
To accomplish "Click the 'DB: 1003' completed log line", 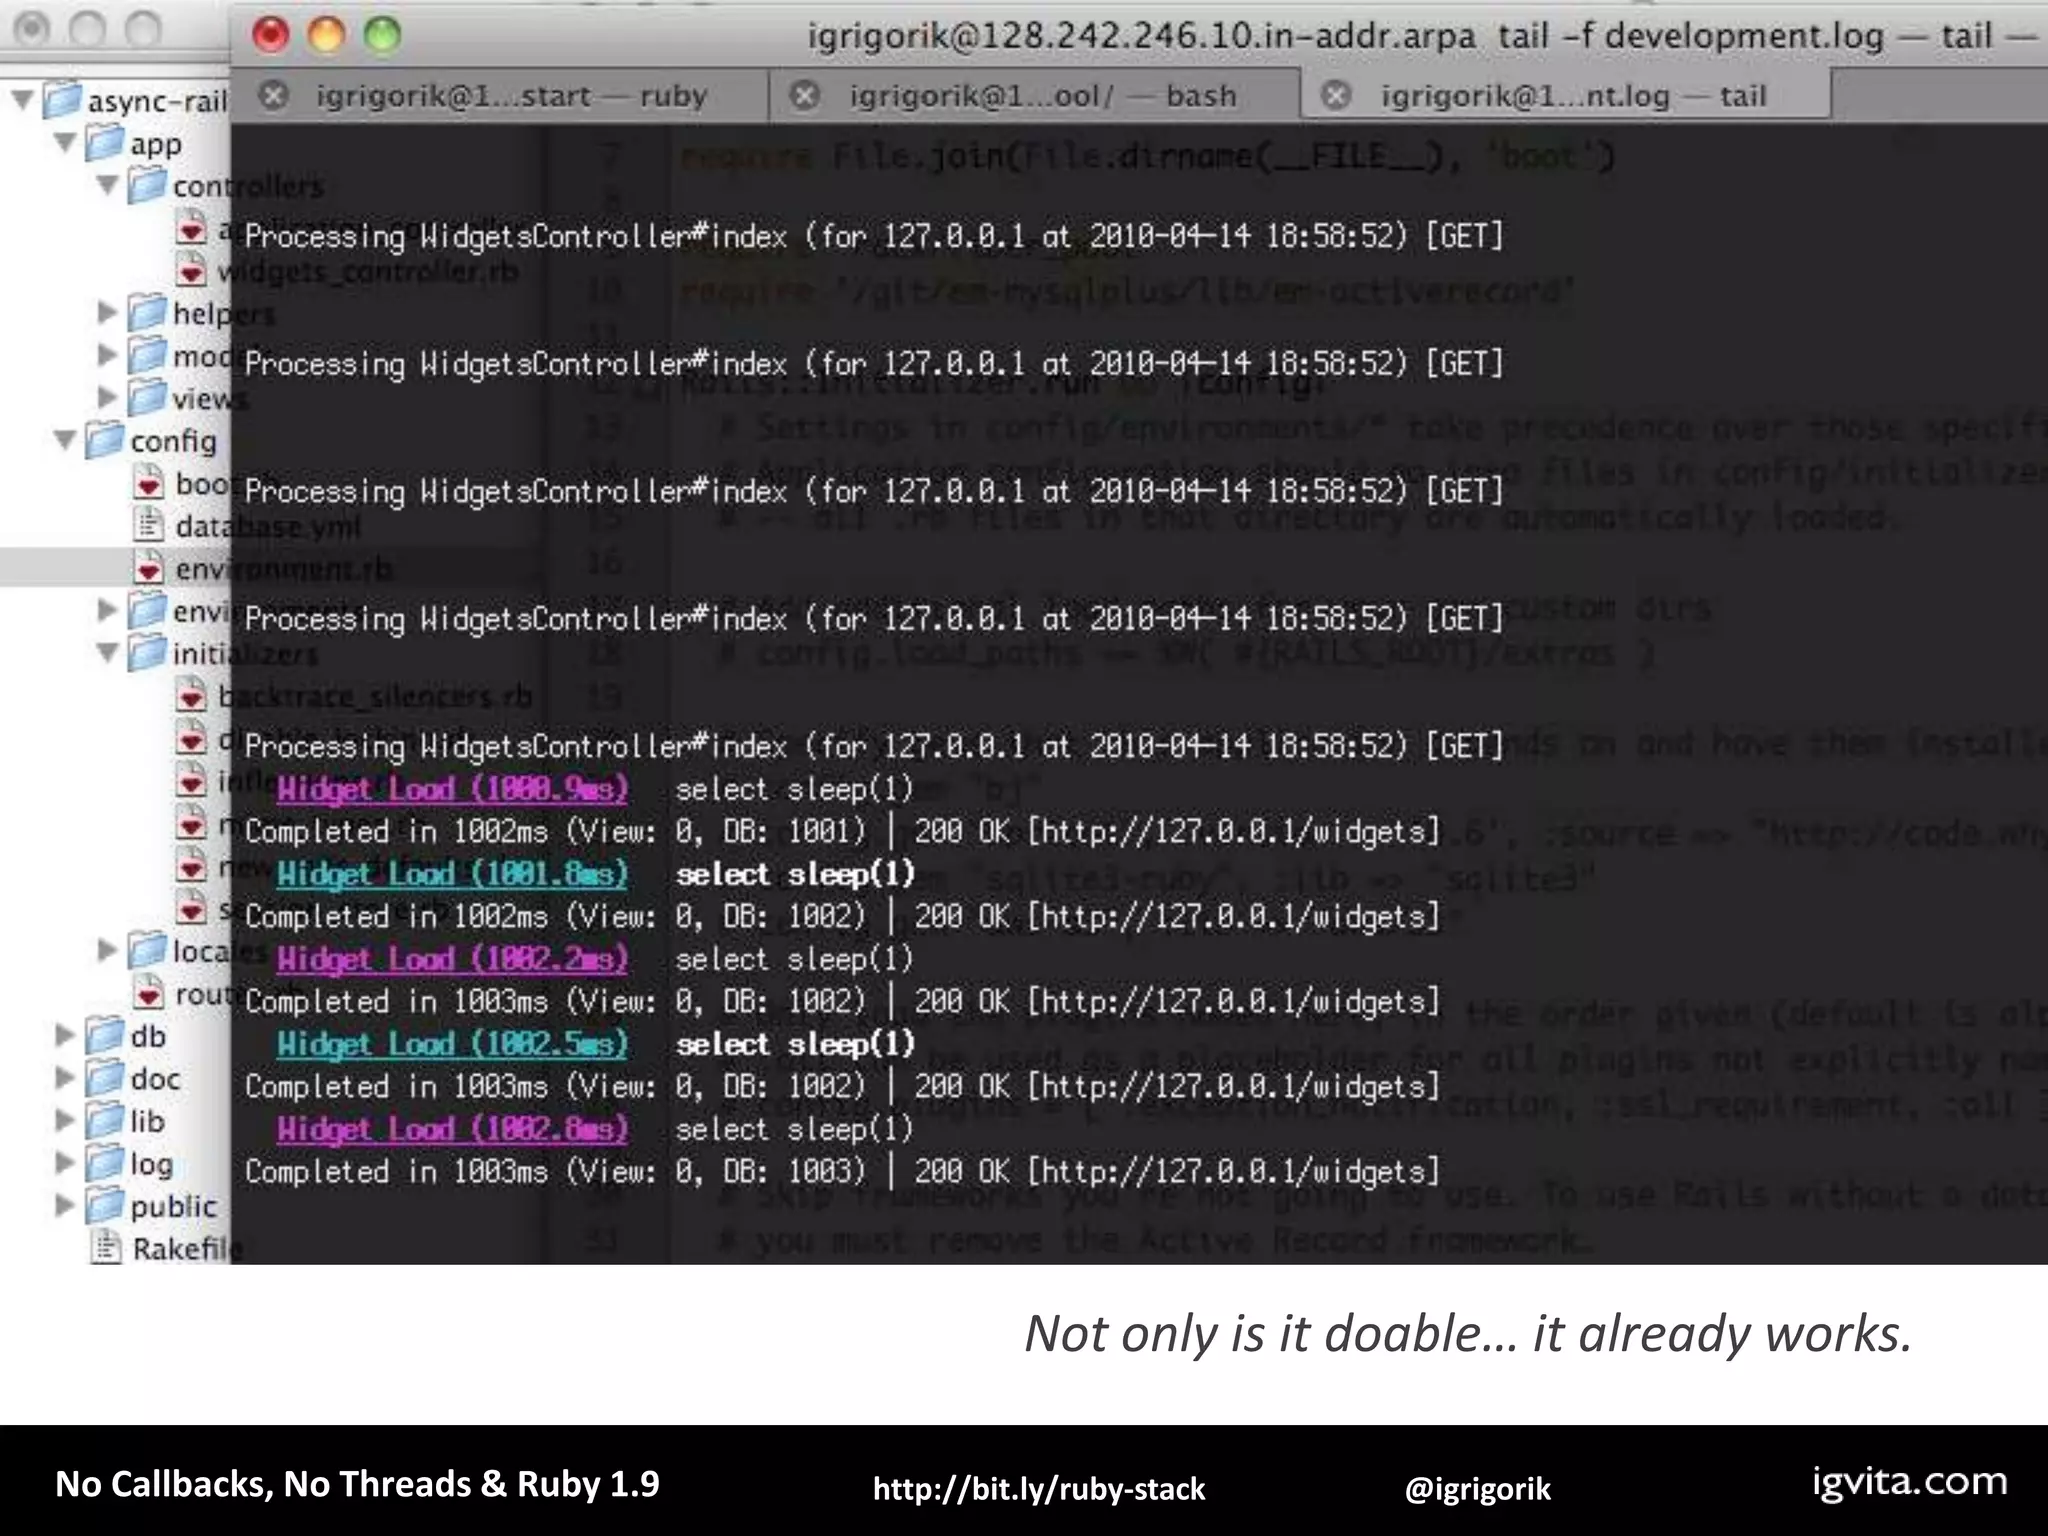I will tap(842, 1172).
